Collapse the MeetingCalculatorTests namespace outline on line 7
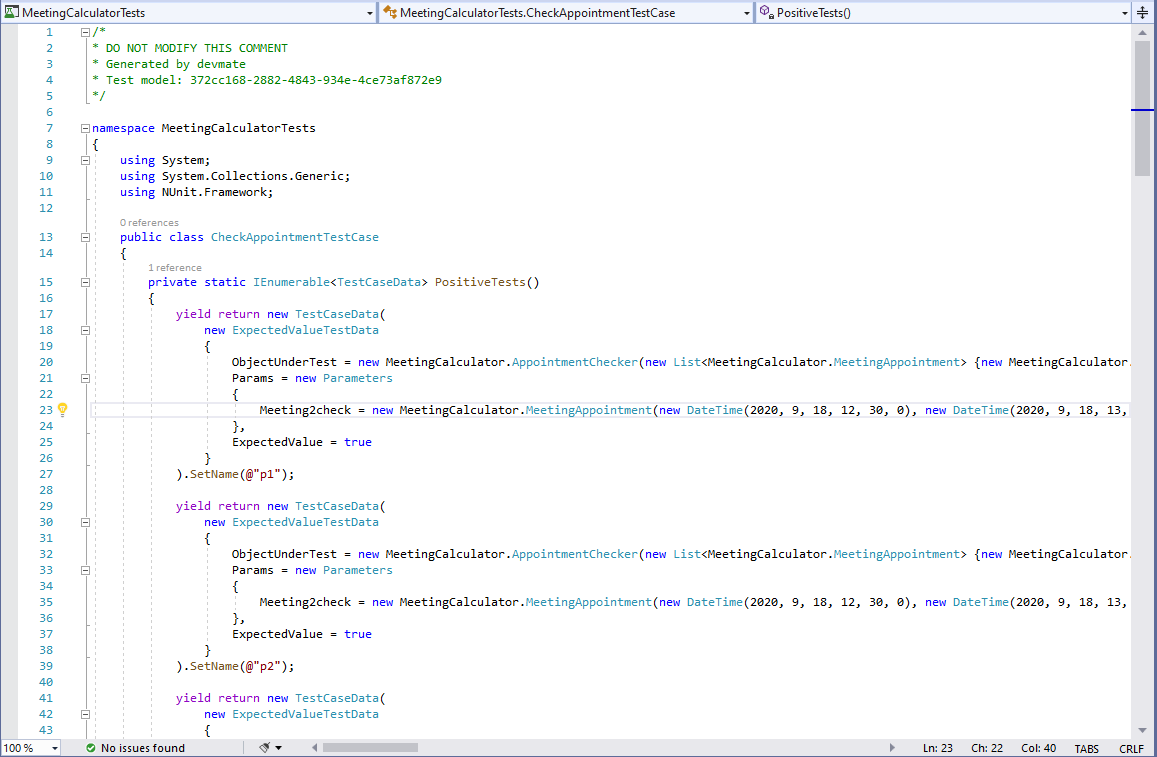This screenshot has width=1157, height=757. (85, 127)
